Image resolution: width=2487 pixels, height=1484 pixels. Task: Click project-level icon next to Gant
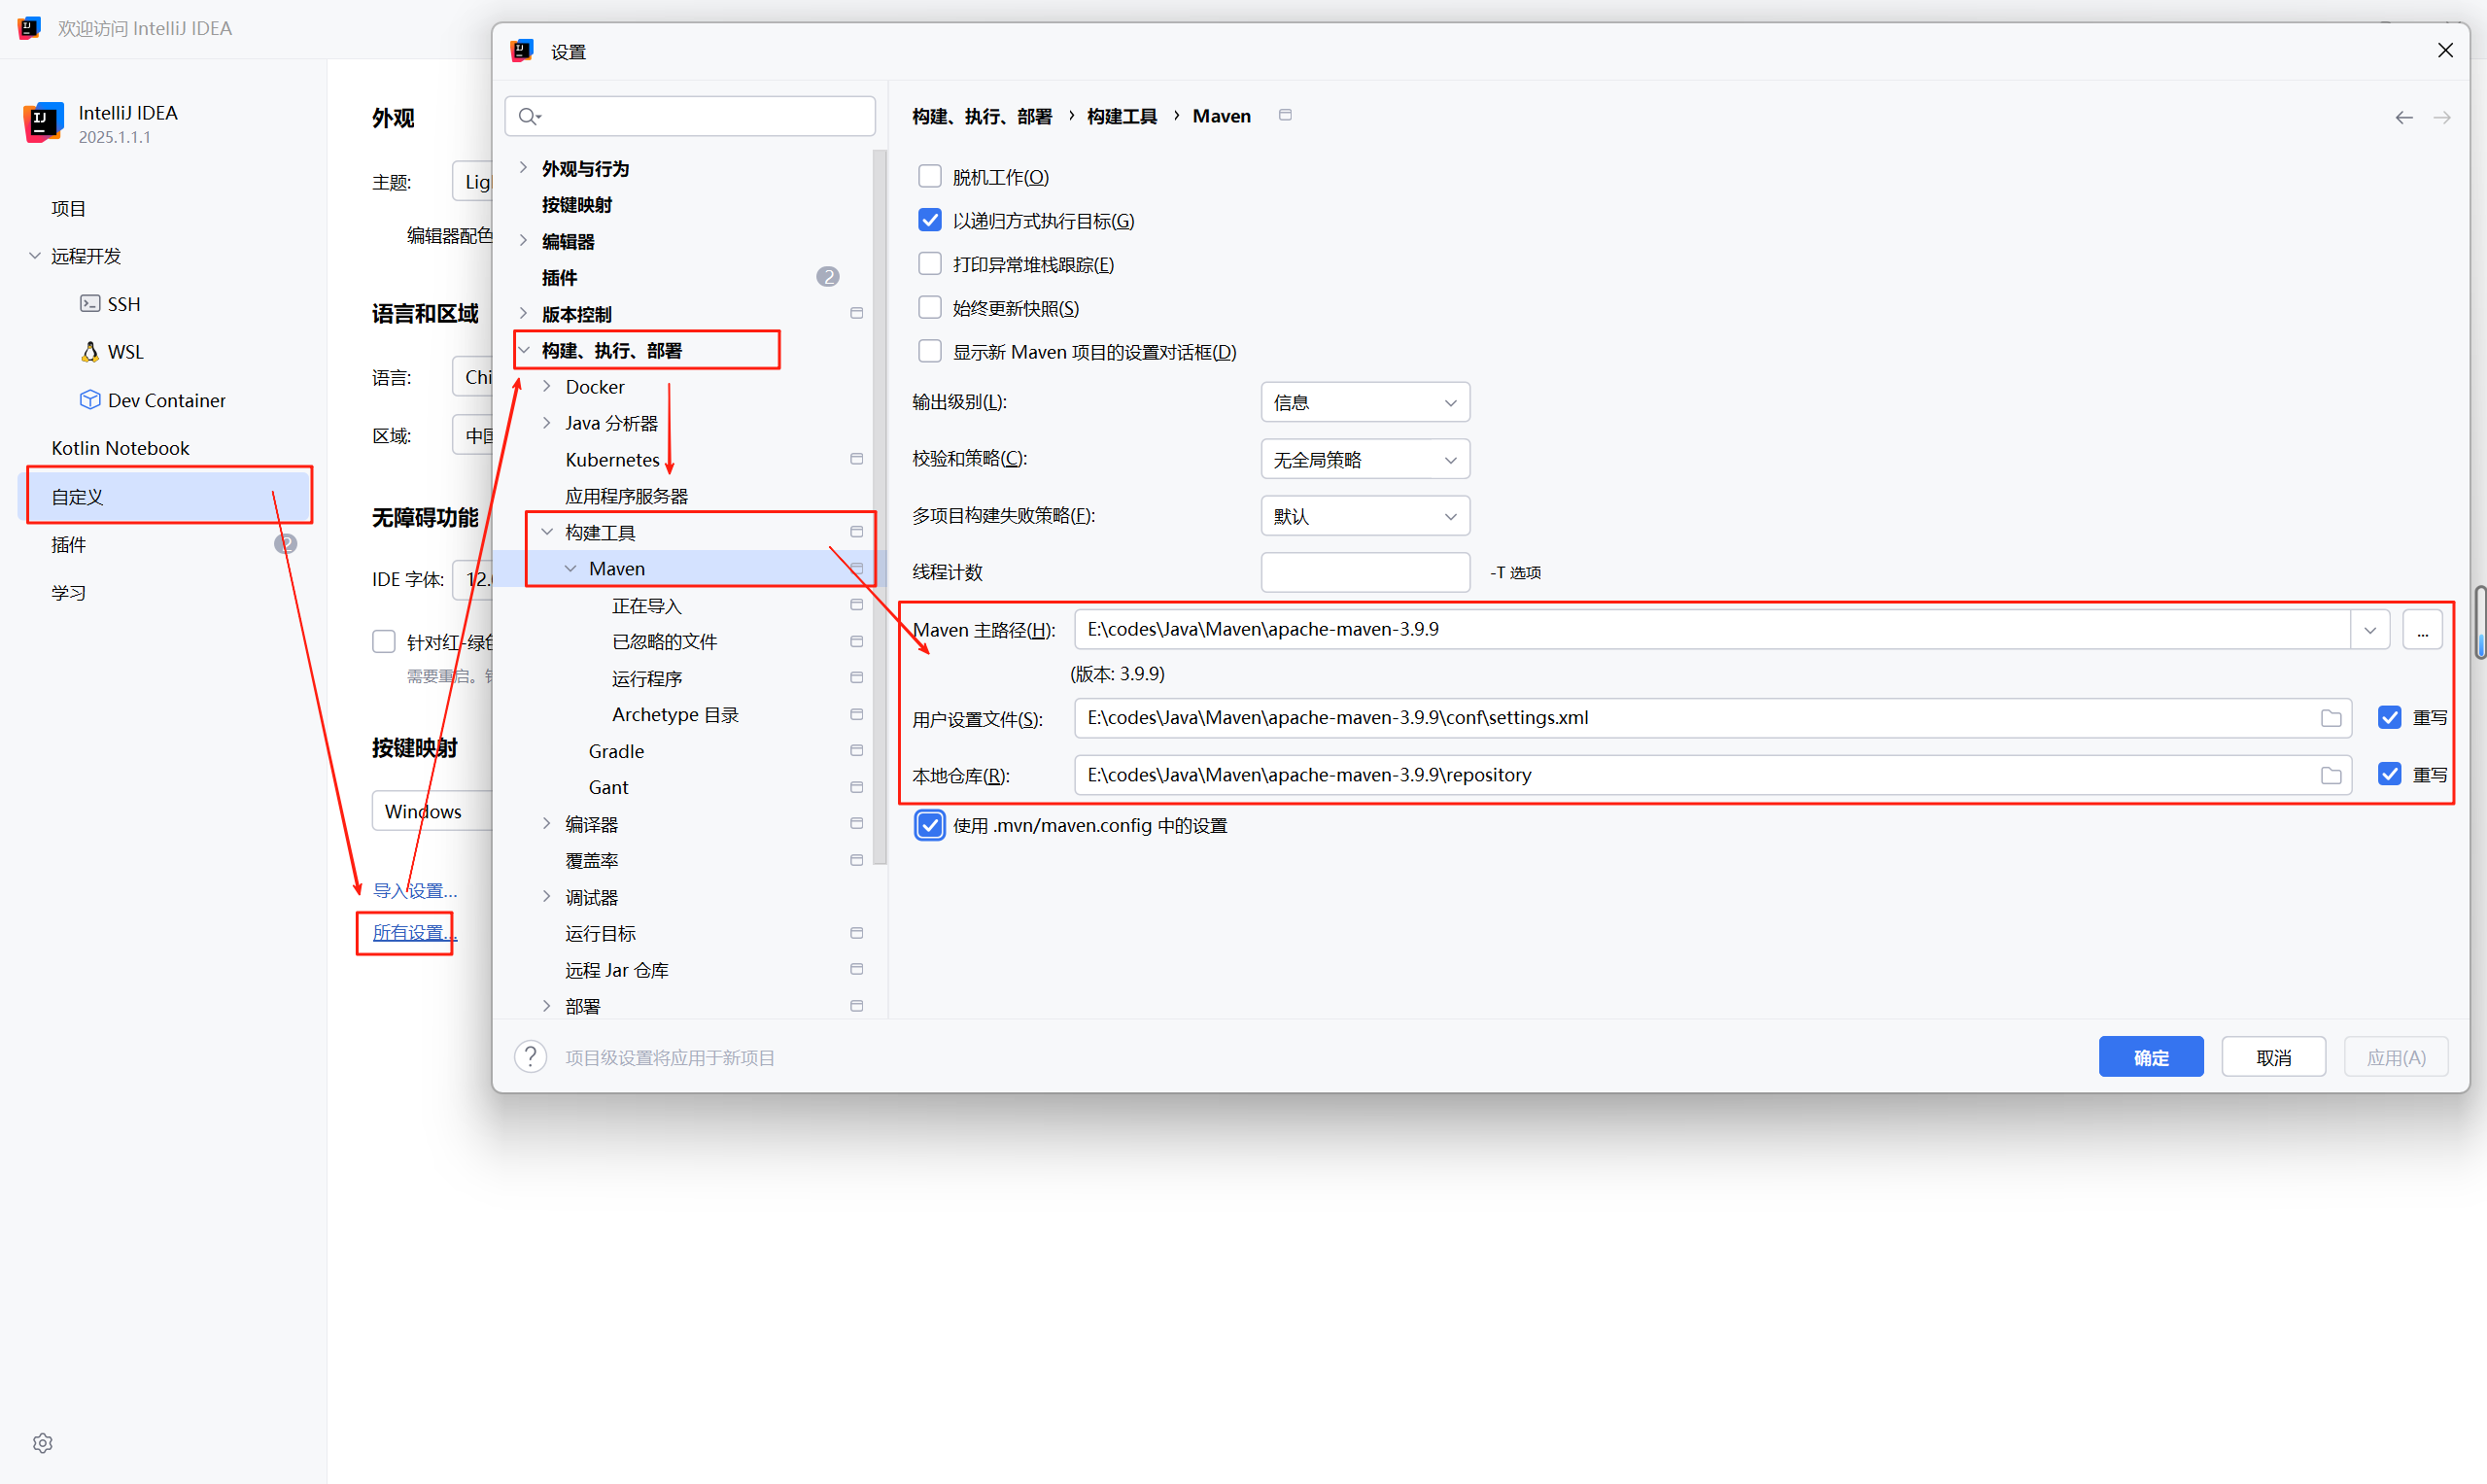click(857, 787)
